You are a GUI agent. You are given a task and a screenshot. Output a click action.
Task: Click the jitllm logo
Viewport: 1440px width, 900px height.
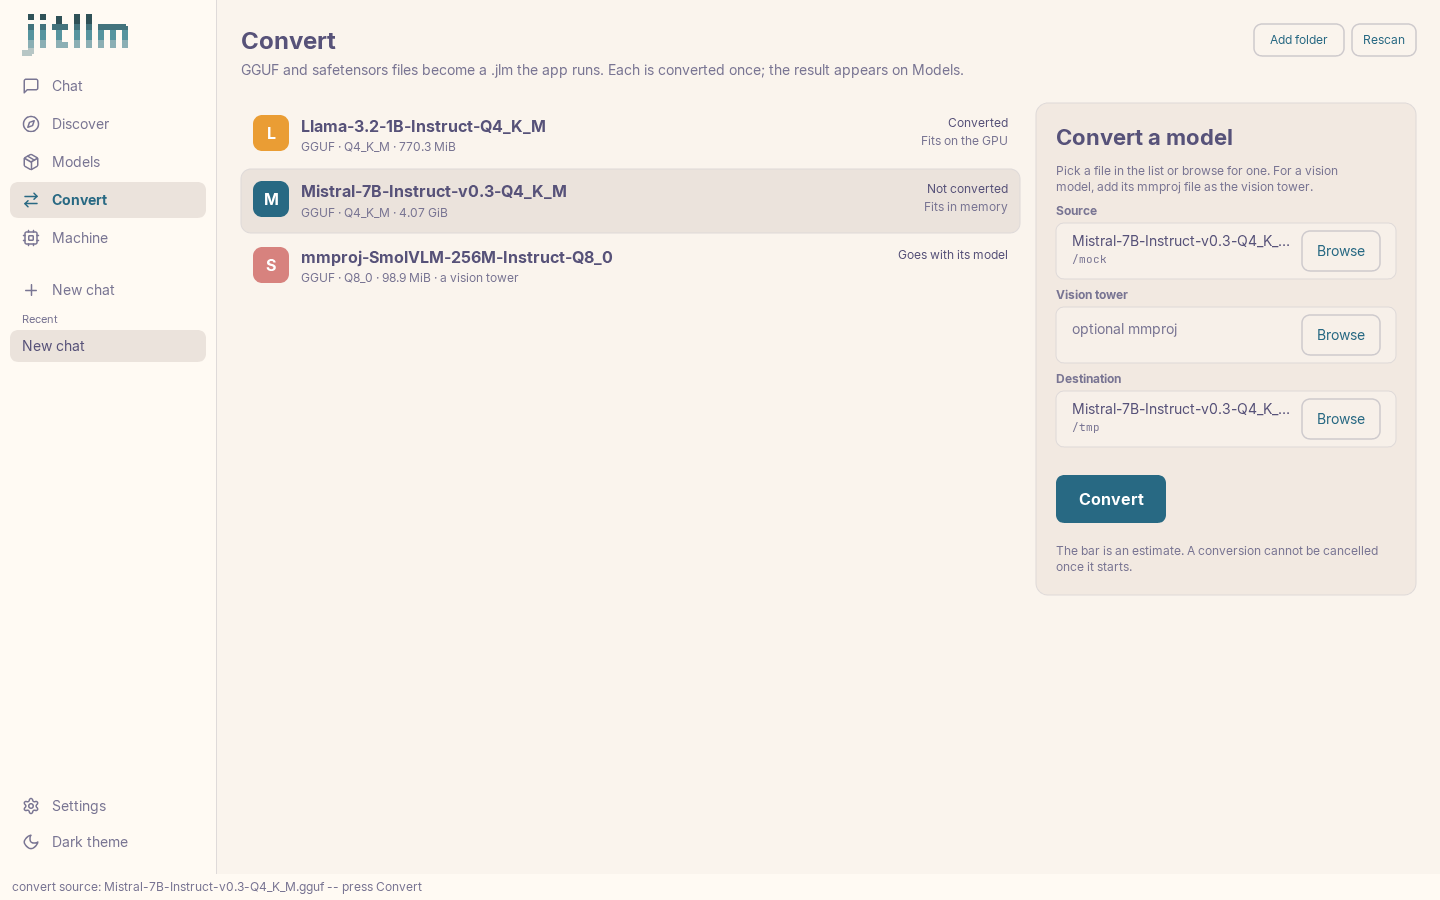point(76,35)
